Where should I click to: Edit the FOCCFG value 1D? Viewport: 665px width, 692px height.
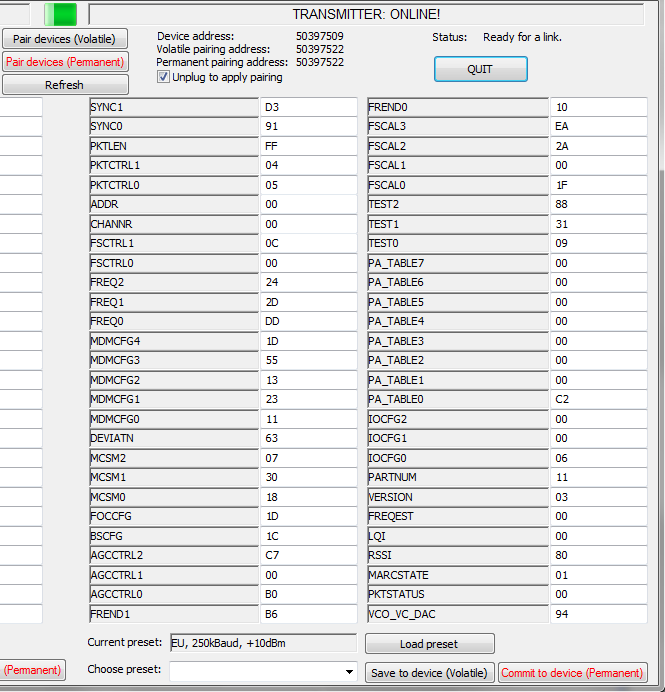308,516
